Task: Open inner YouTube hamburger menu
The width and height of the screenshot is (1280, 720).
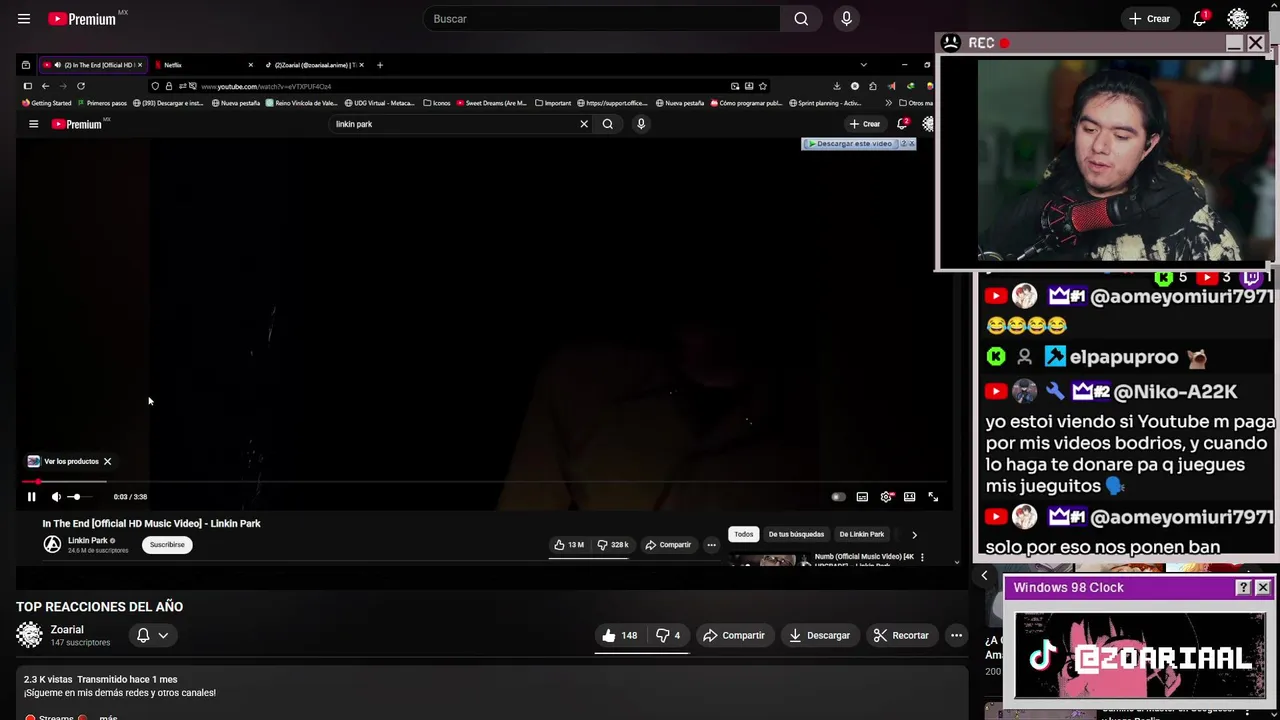Action: click(33, 124)
